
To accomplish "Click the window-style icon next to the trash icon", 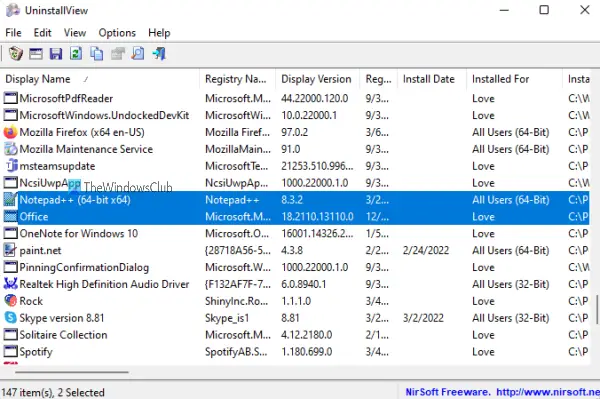I will pos(36,54).
